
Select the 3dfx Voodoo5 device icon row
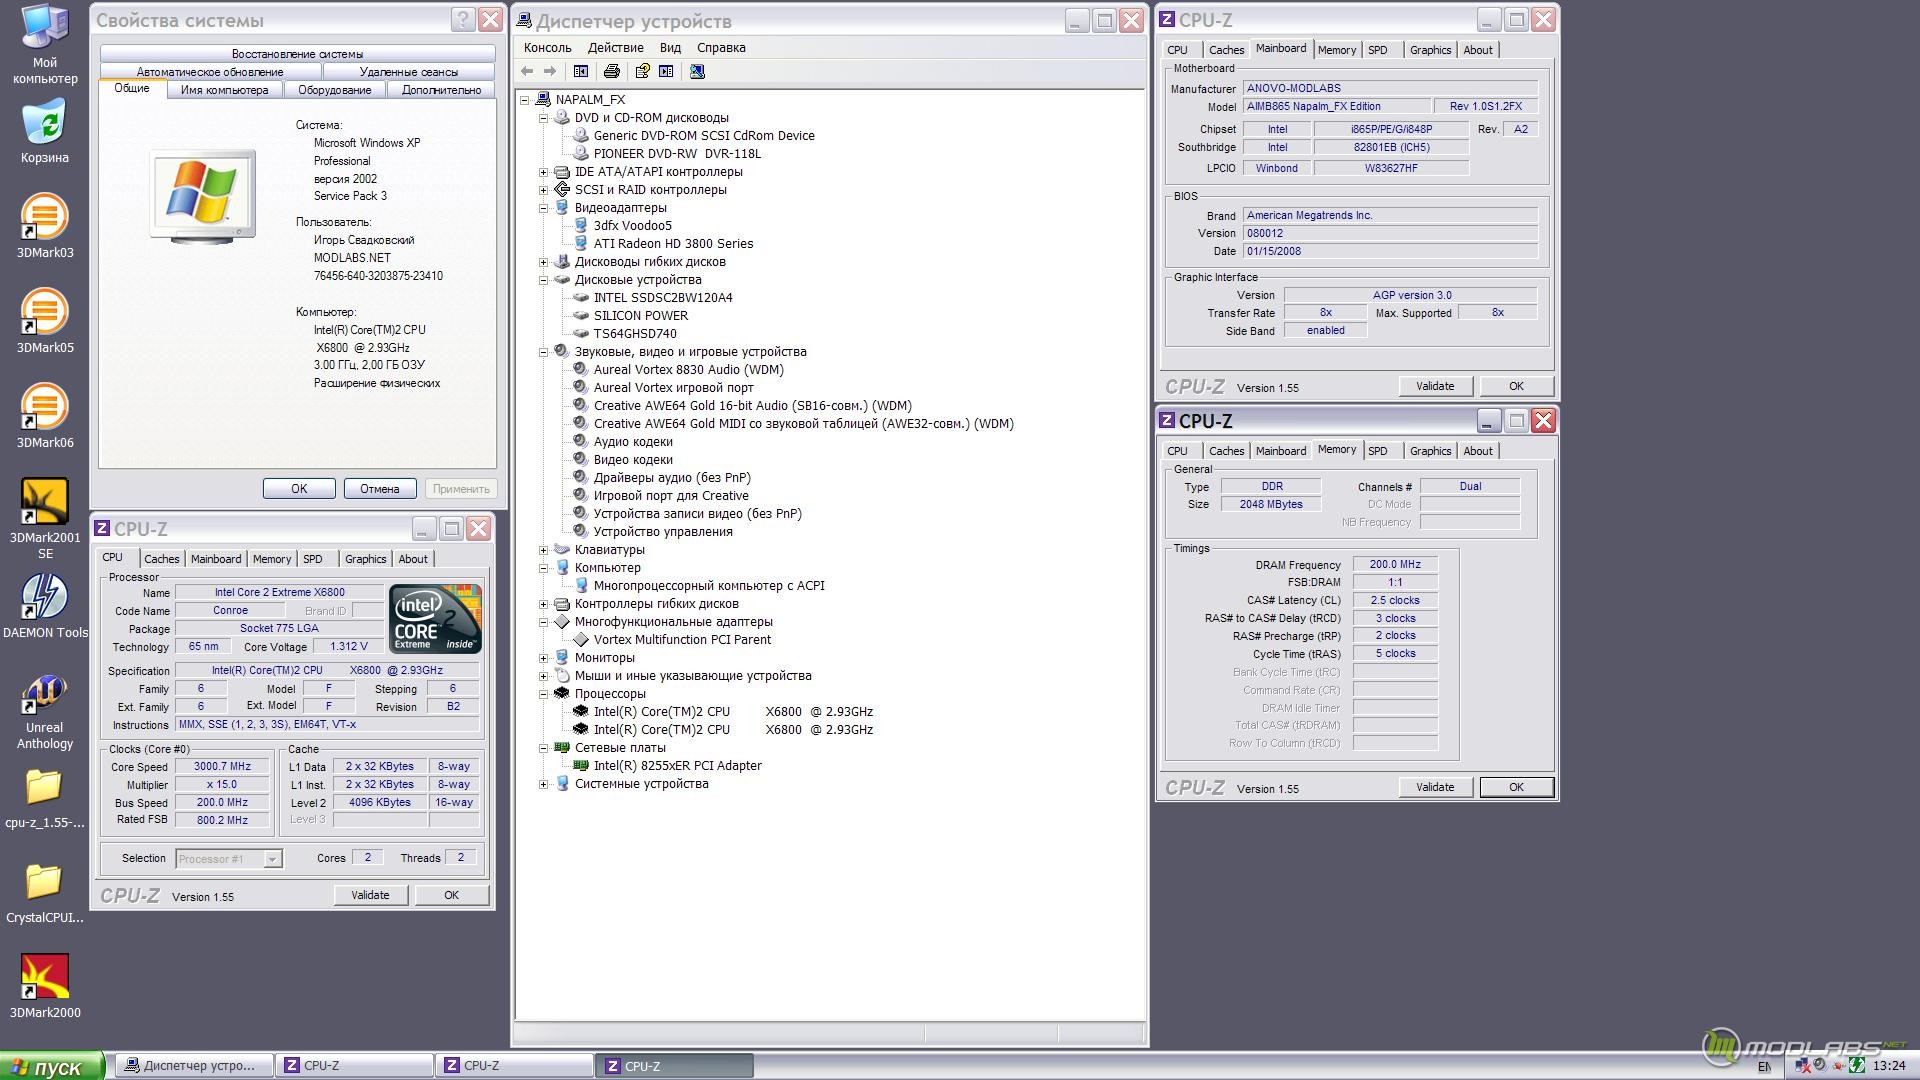(x=622, y=226)
